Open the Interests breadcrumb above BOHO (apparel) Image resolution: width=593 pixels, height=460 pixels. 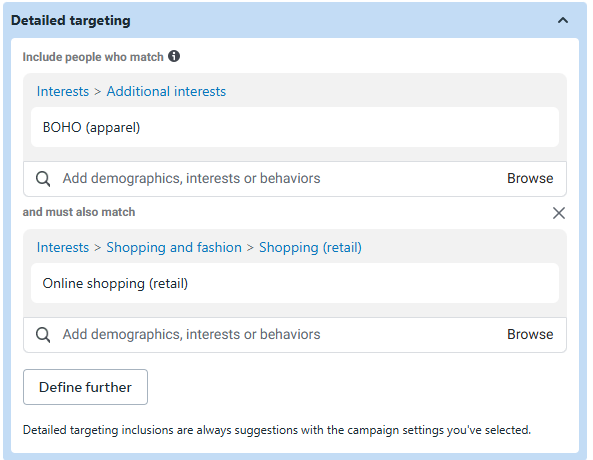click(x=63, y=92)
